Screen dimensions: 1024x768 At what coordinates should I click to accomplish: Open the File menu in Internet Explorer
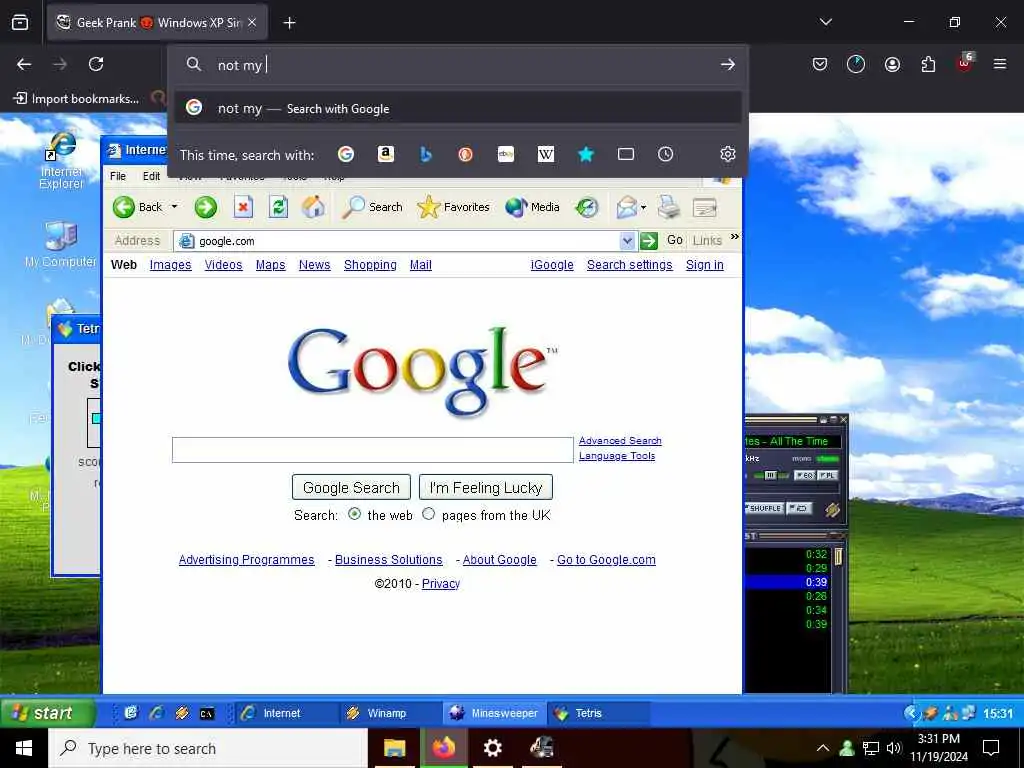click(x=118, y=176)
